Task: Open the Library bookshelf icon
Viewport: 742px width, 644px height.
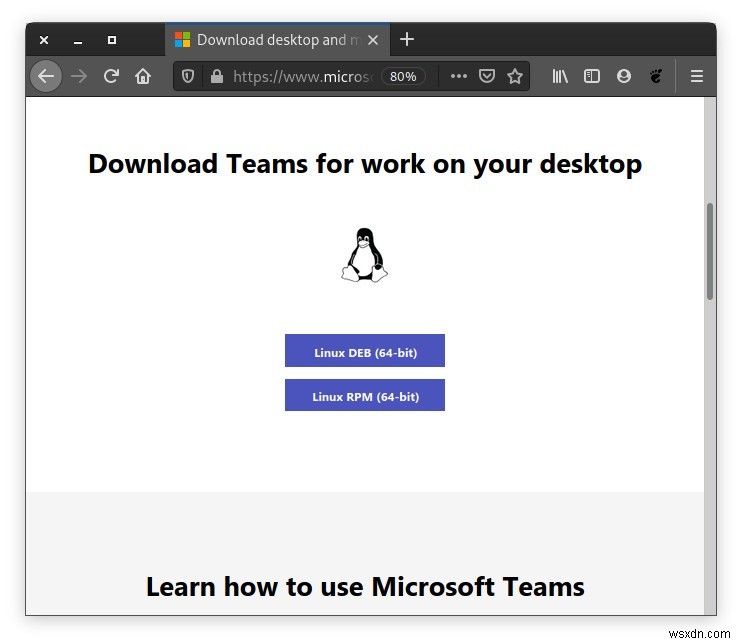Action: [560, 76]
